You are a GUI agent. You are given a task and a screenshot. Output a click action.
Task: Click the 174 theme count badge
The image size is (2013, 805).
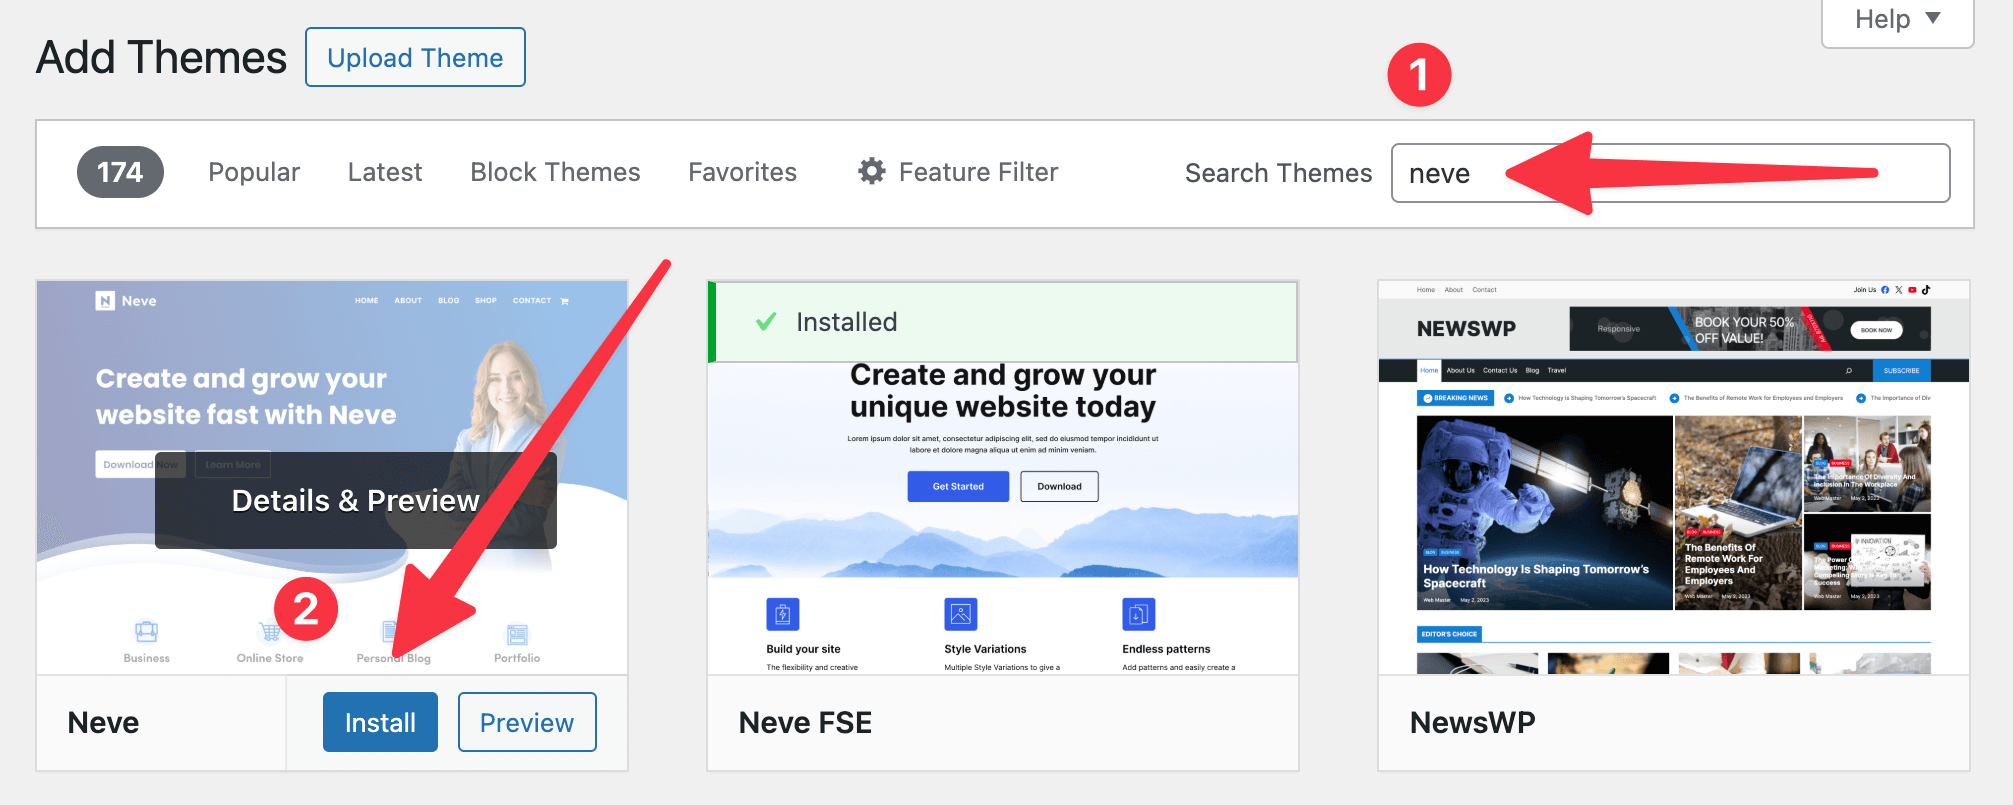coord(120,172)
